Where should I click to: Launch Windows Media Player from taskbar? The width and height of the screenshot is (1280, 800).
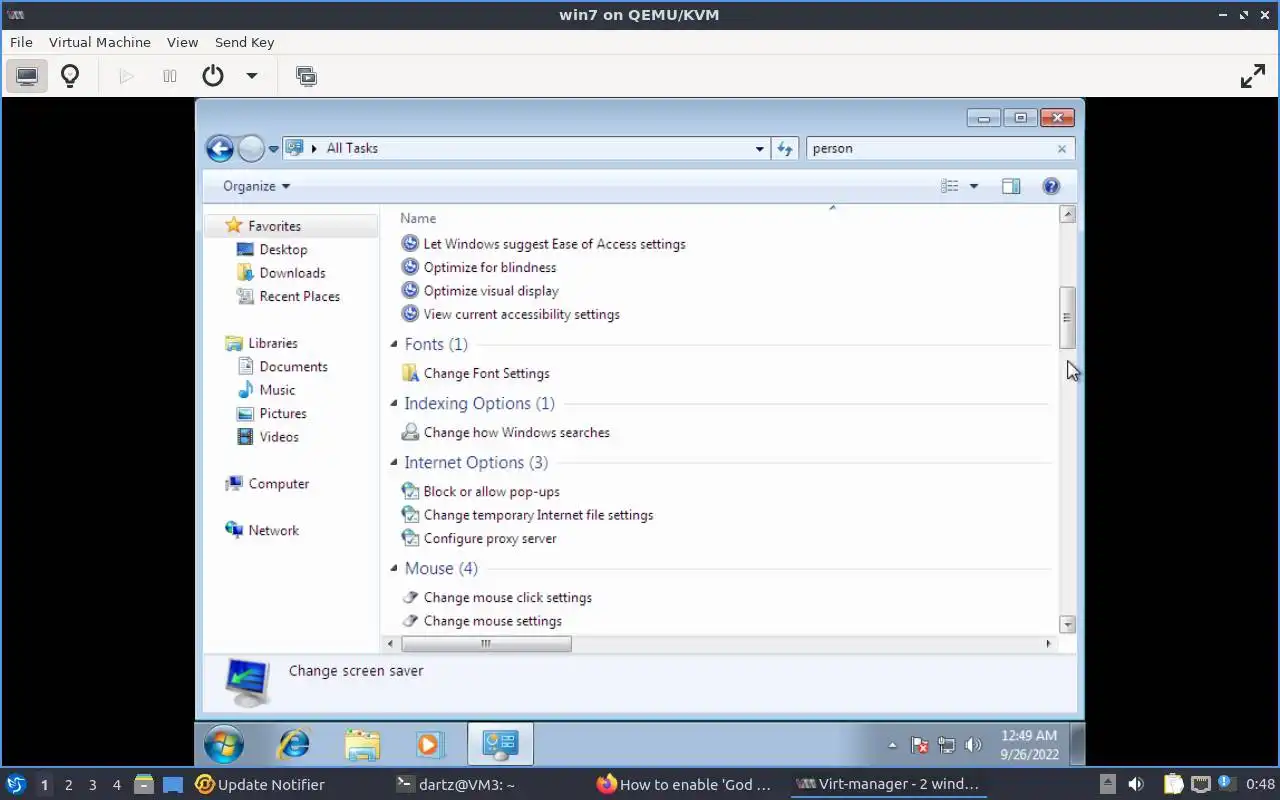430,744
